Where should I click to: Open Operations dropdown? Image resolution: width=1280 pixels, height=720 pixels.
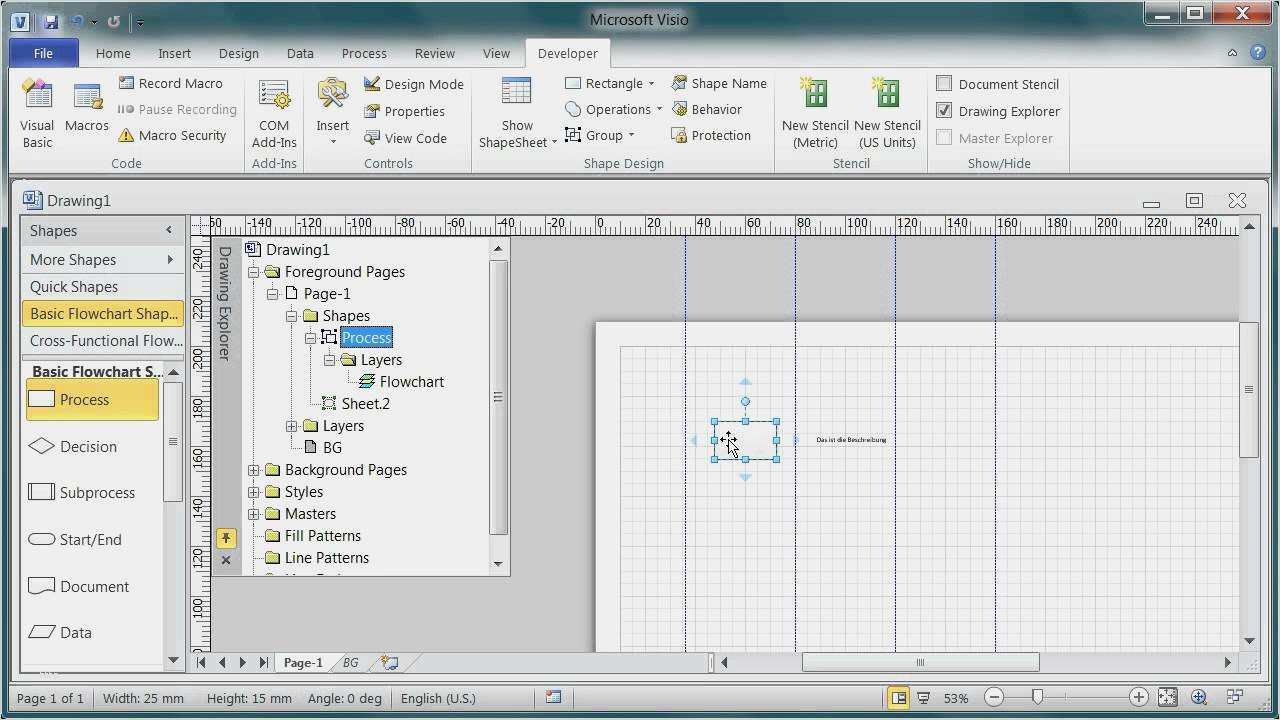coord(659,109)
